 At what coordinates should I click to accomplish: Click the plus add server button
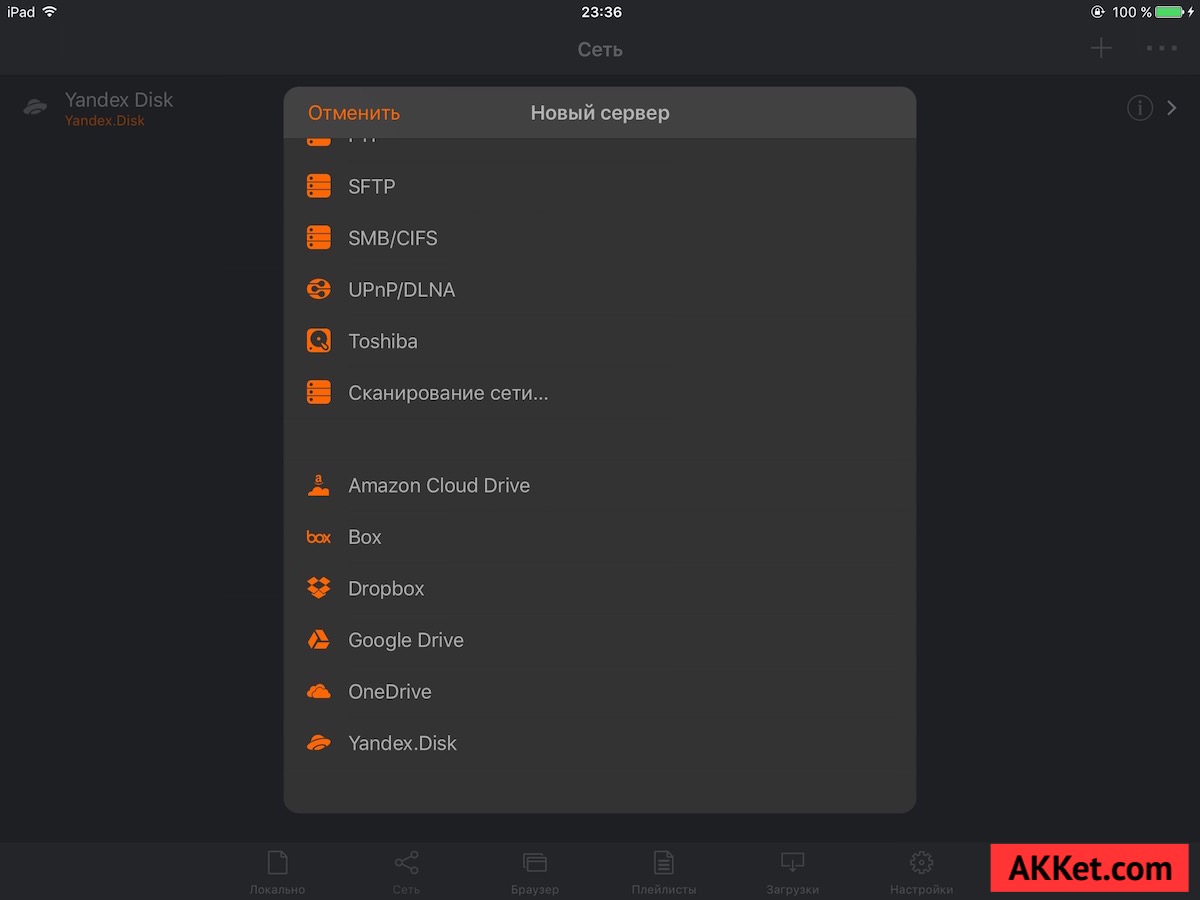coord(1101,48)
